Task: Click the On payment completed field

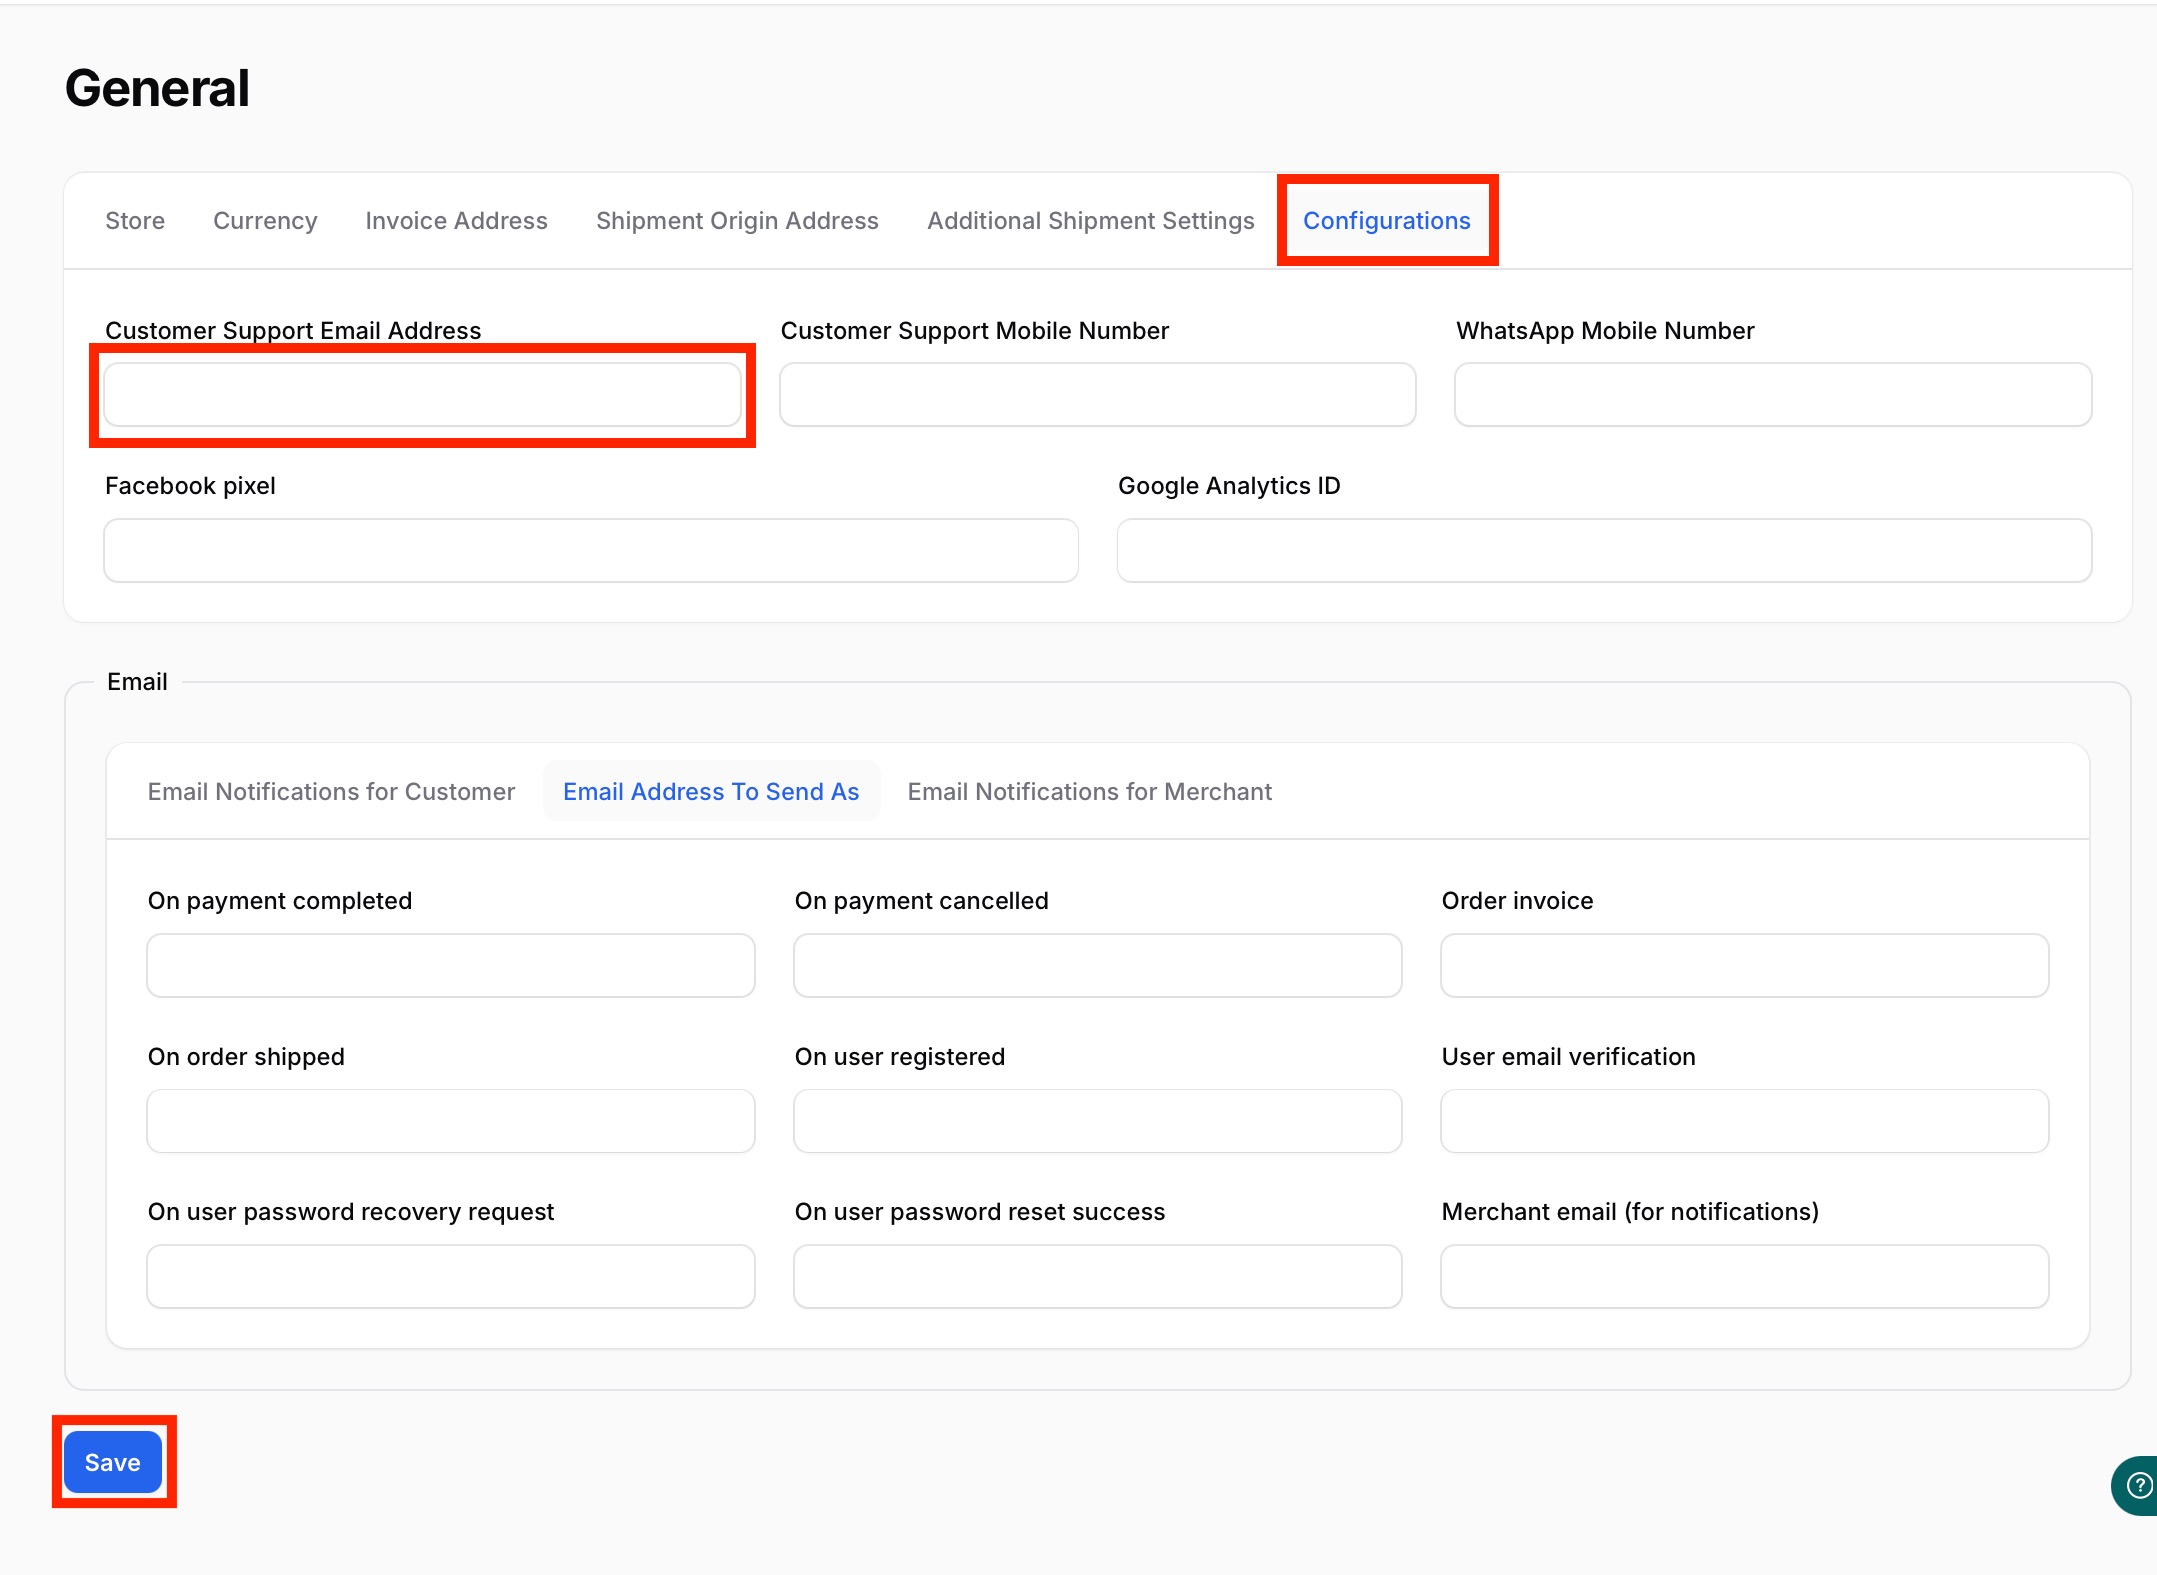Action: point(450,966)
